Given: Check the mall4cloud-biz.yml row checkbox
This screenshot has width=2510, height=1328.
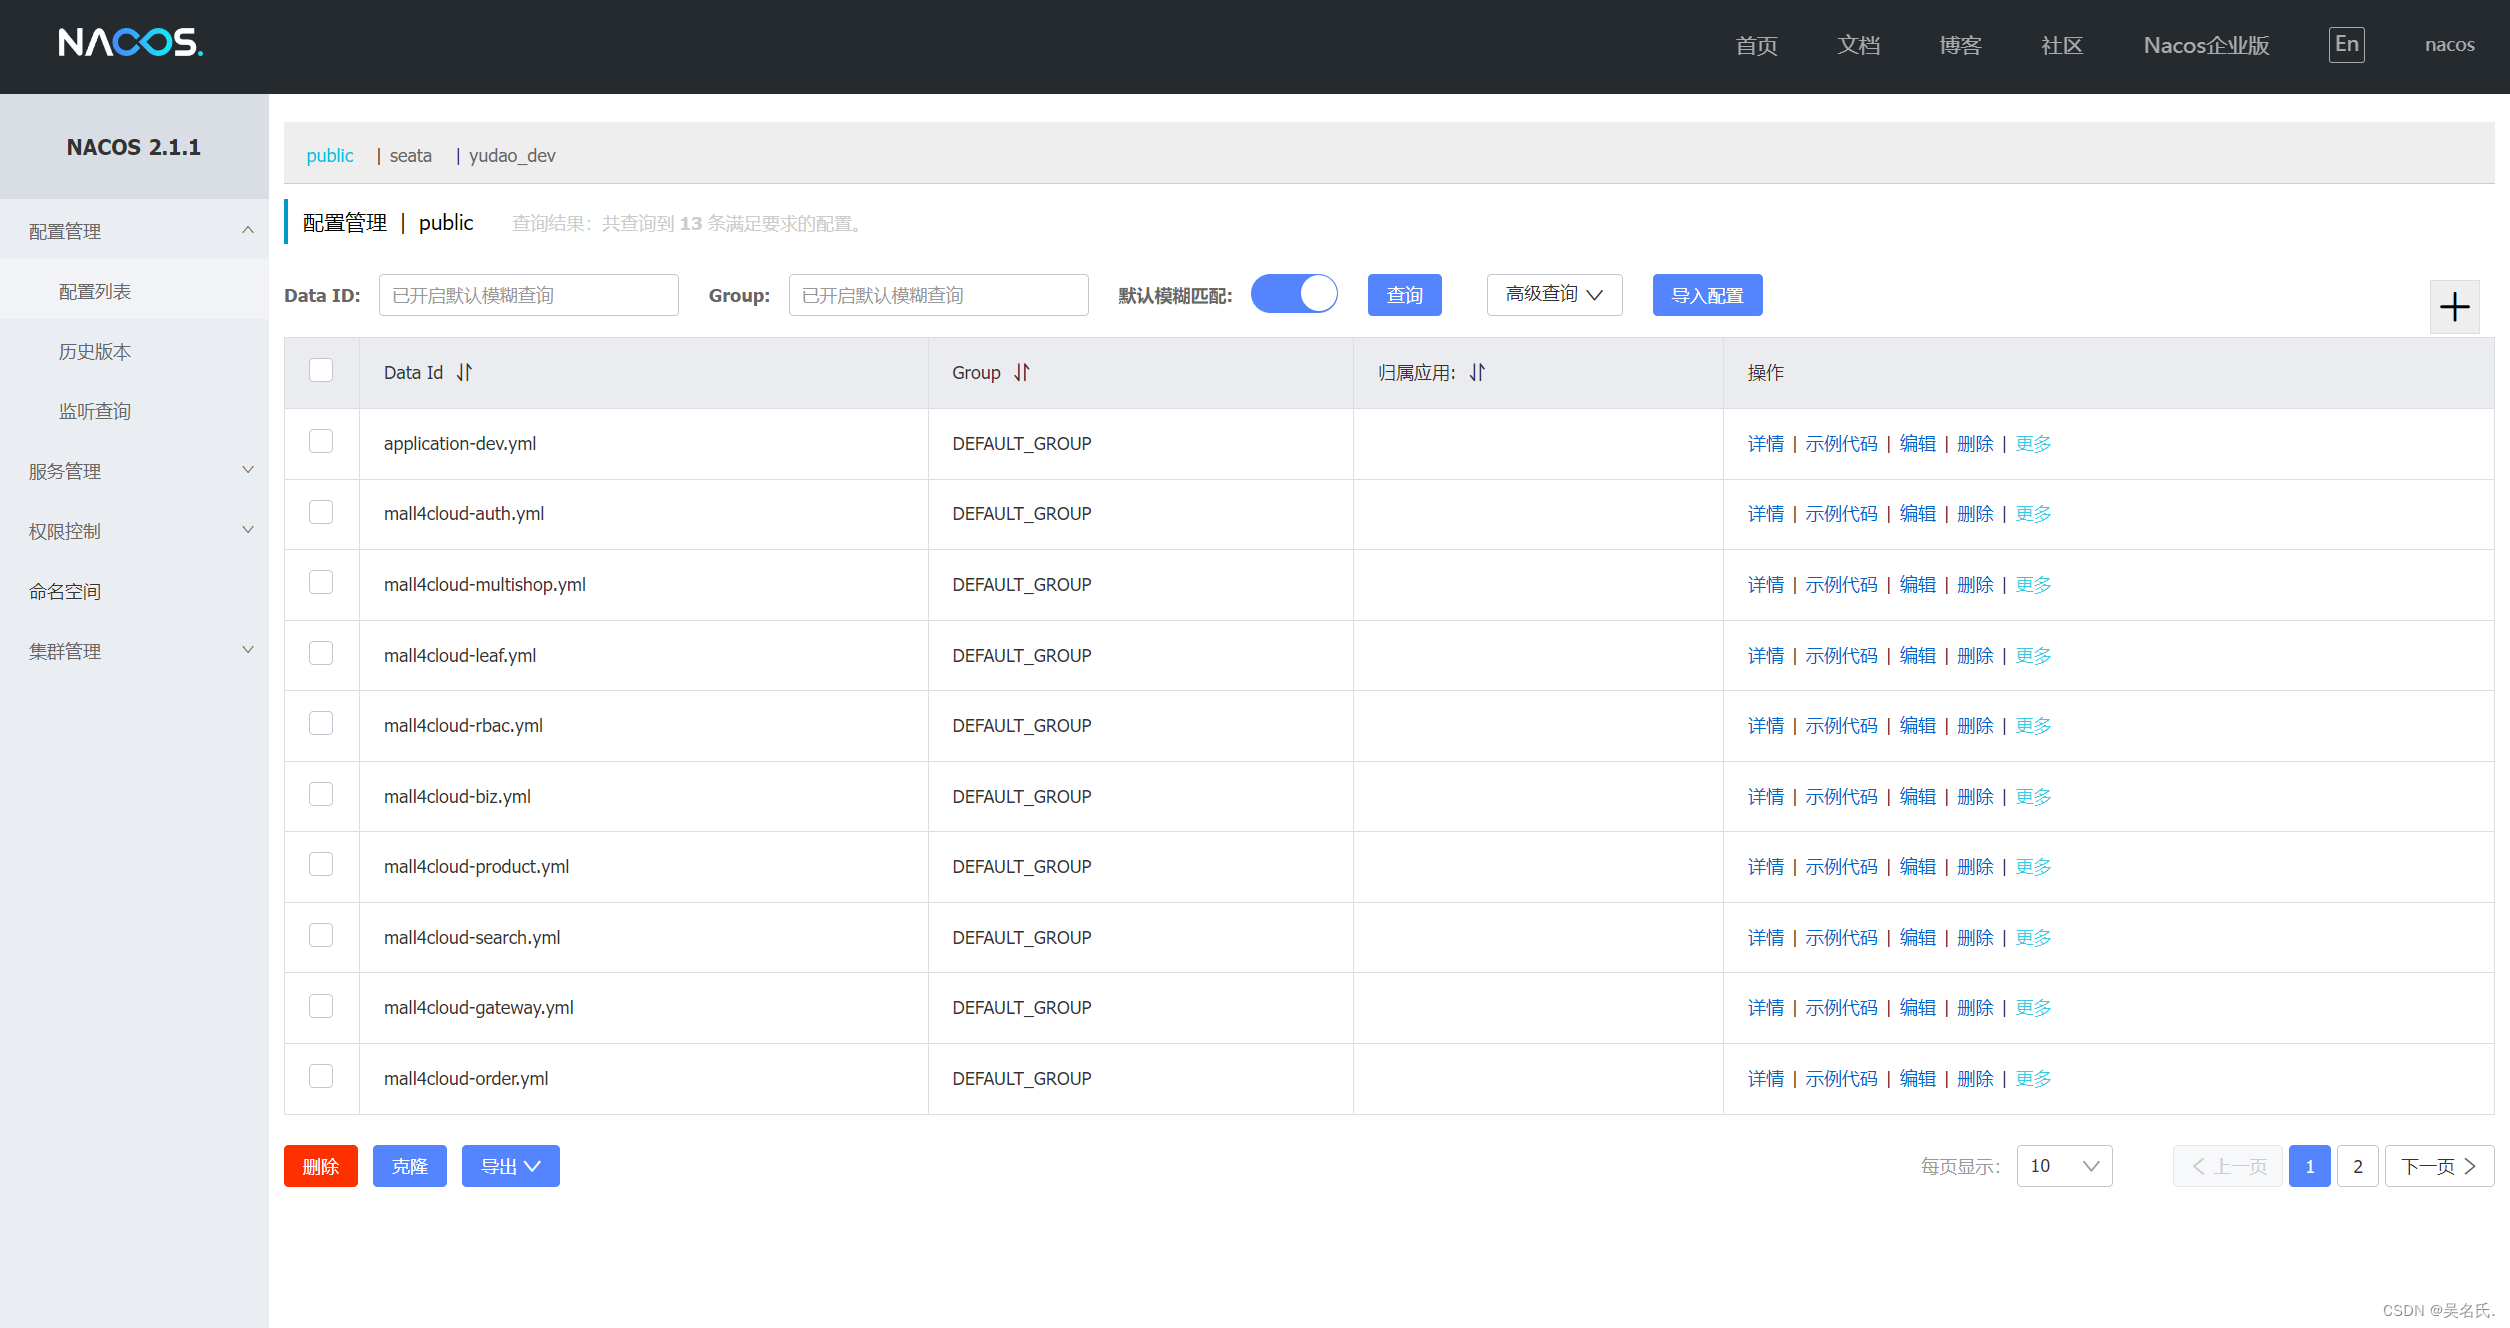Looking at the screenshot, I should (321, 794).
